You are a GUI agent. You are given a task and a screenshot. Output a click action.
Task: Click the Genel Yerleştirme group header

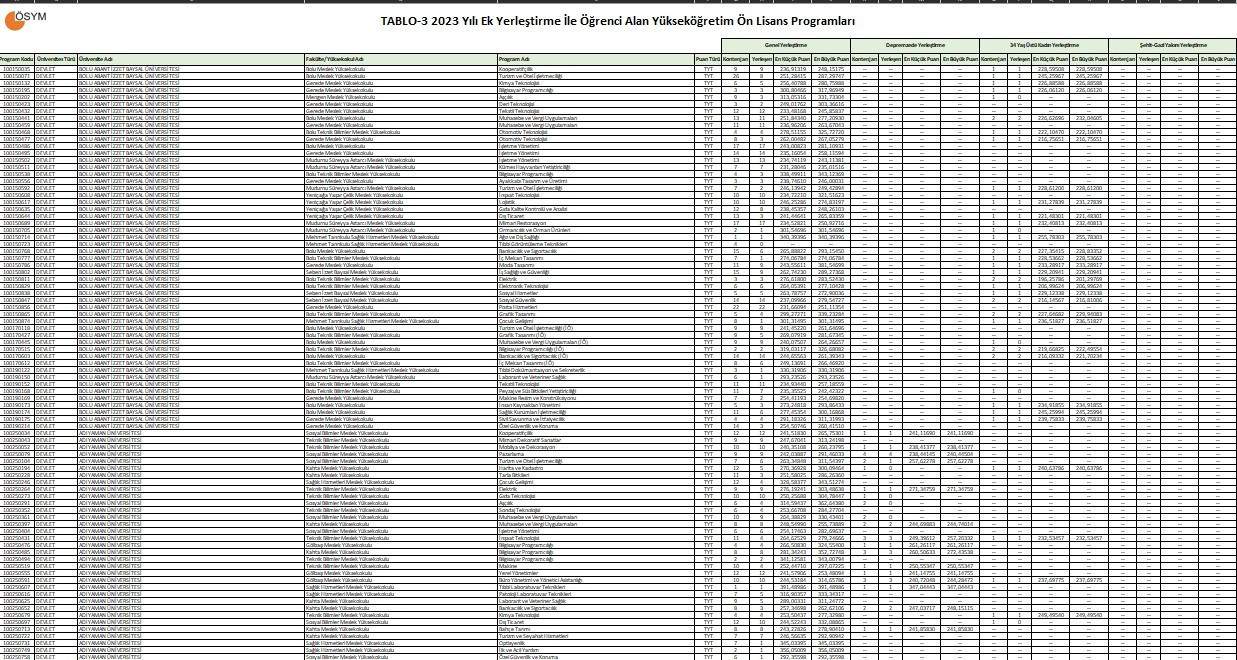(786, 45)
